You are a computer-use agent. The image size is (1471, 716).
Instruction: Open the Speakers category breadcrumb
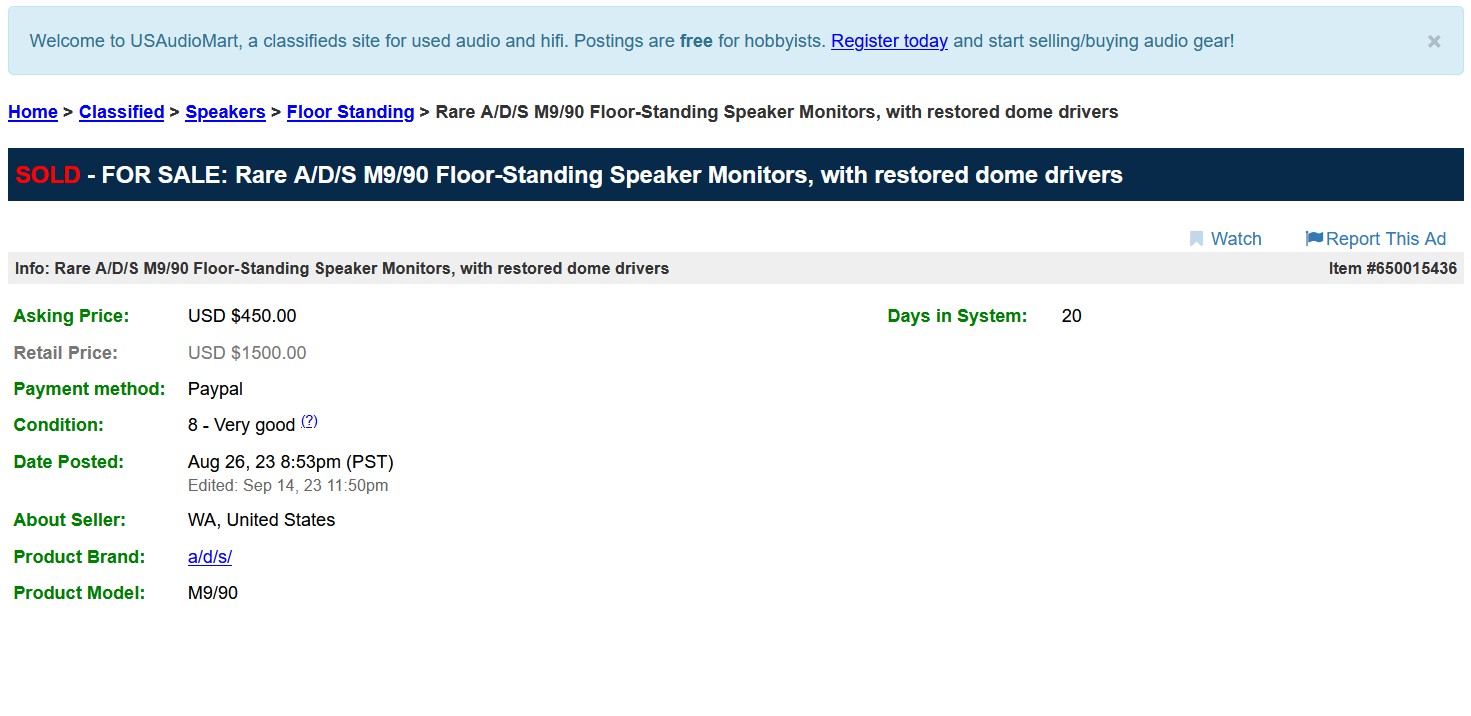[x=225, y=112]
